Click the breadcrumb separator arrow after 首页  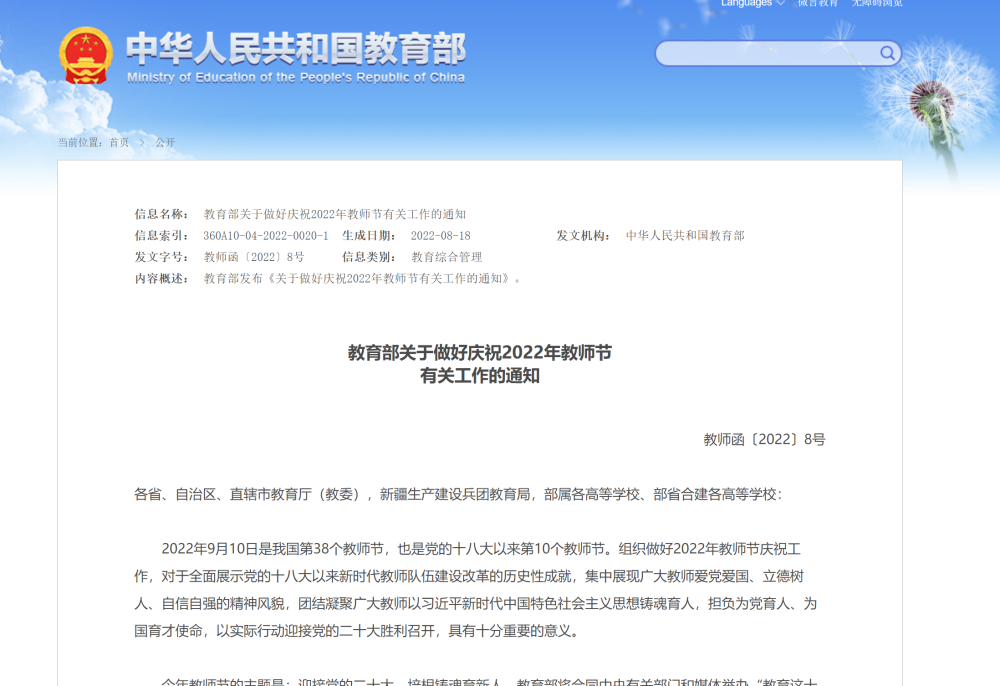[142, 142]
